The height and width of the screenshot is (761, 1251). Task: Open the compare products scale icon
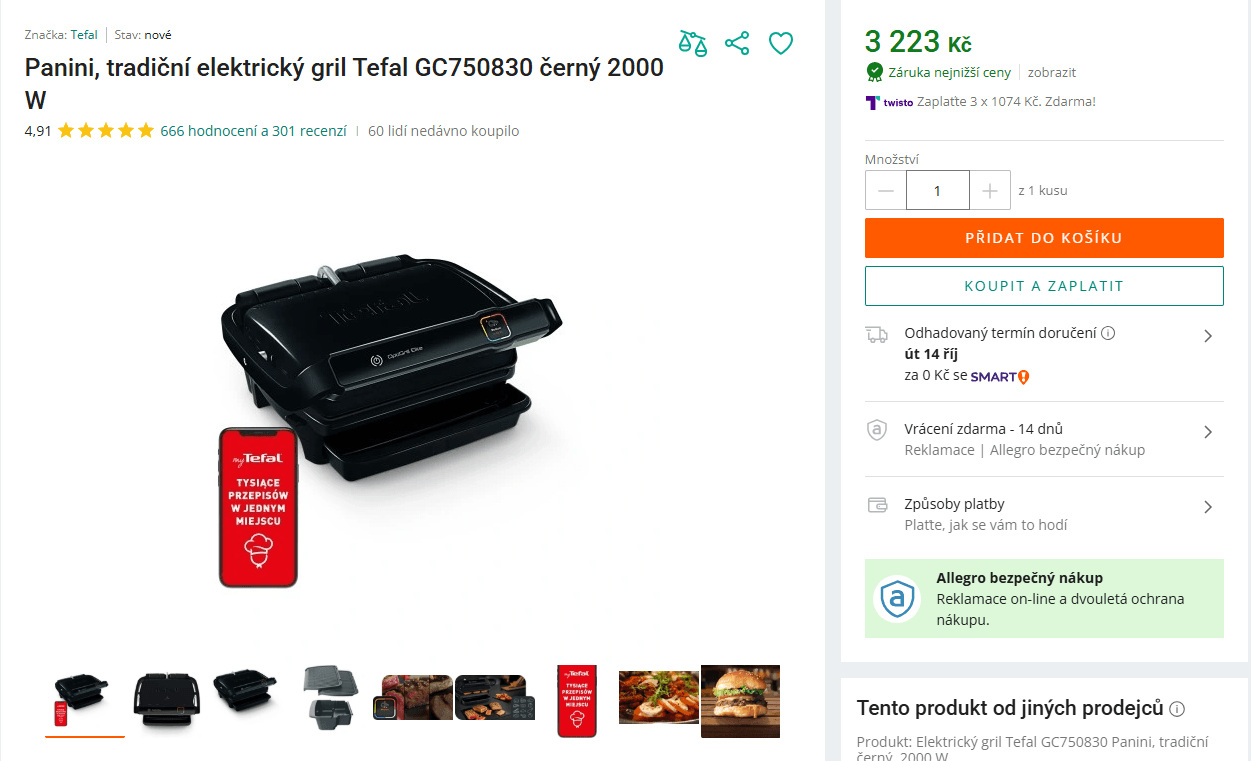pyautogui.click(x=692, y=43)
